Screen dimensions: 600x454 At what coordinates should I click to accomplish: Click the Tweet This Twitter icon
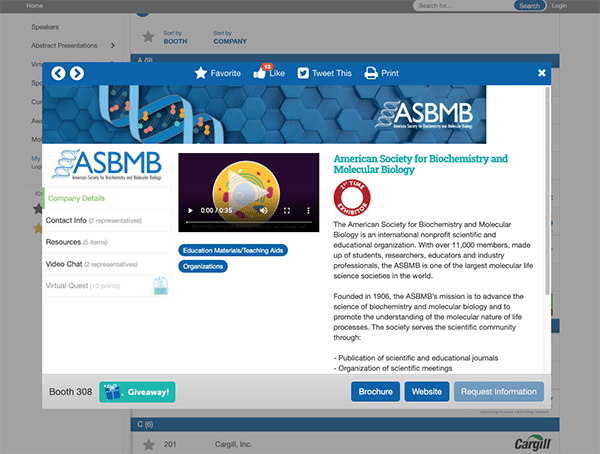coord(303,73)
